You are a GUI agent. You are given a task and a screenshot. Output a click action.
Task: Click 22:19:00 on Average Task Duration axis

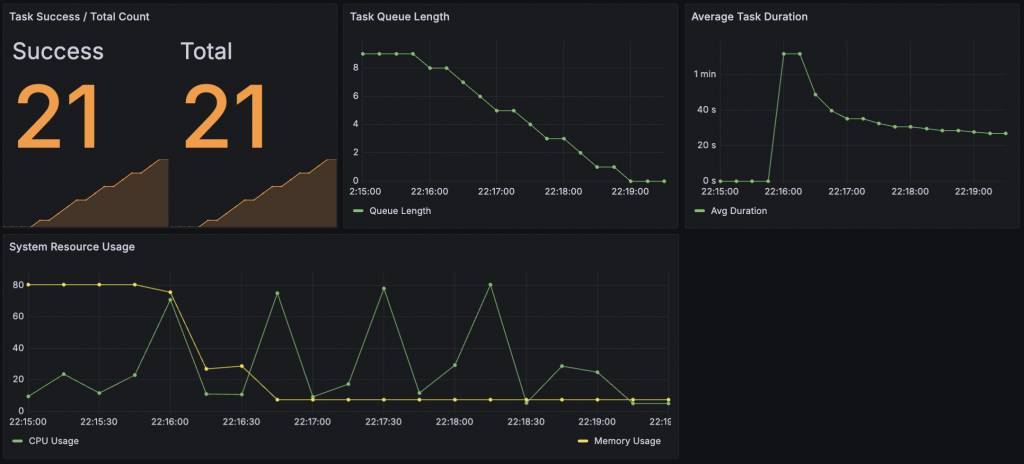pos(974,192)
